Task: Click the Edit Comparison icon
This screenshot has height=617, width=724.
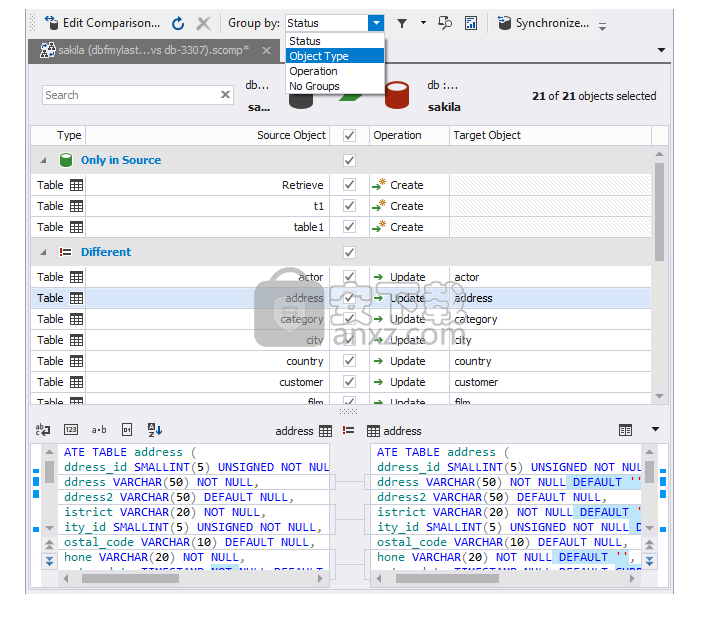Action: (51, 23)
